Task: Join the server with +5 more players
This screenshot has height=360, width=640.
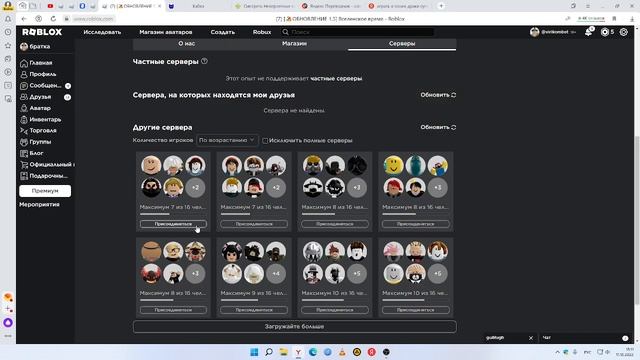Action: click(x=335, y=310)
